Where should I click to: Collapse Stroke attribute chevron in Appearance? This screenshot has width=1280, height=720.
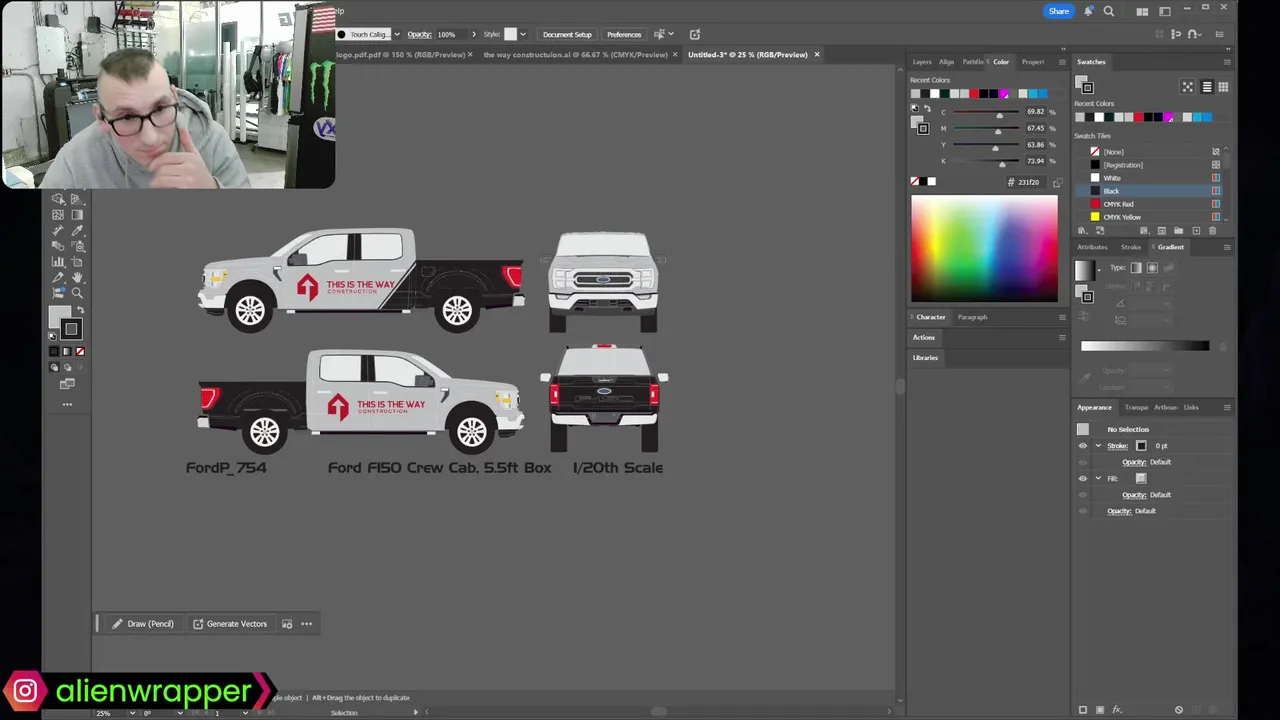(x=1098, y=446)
